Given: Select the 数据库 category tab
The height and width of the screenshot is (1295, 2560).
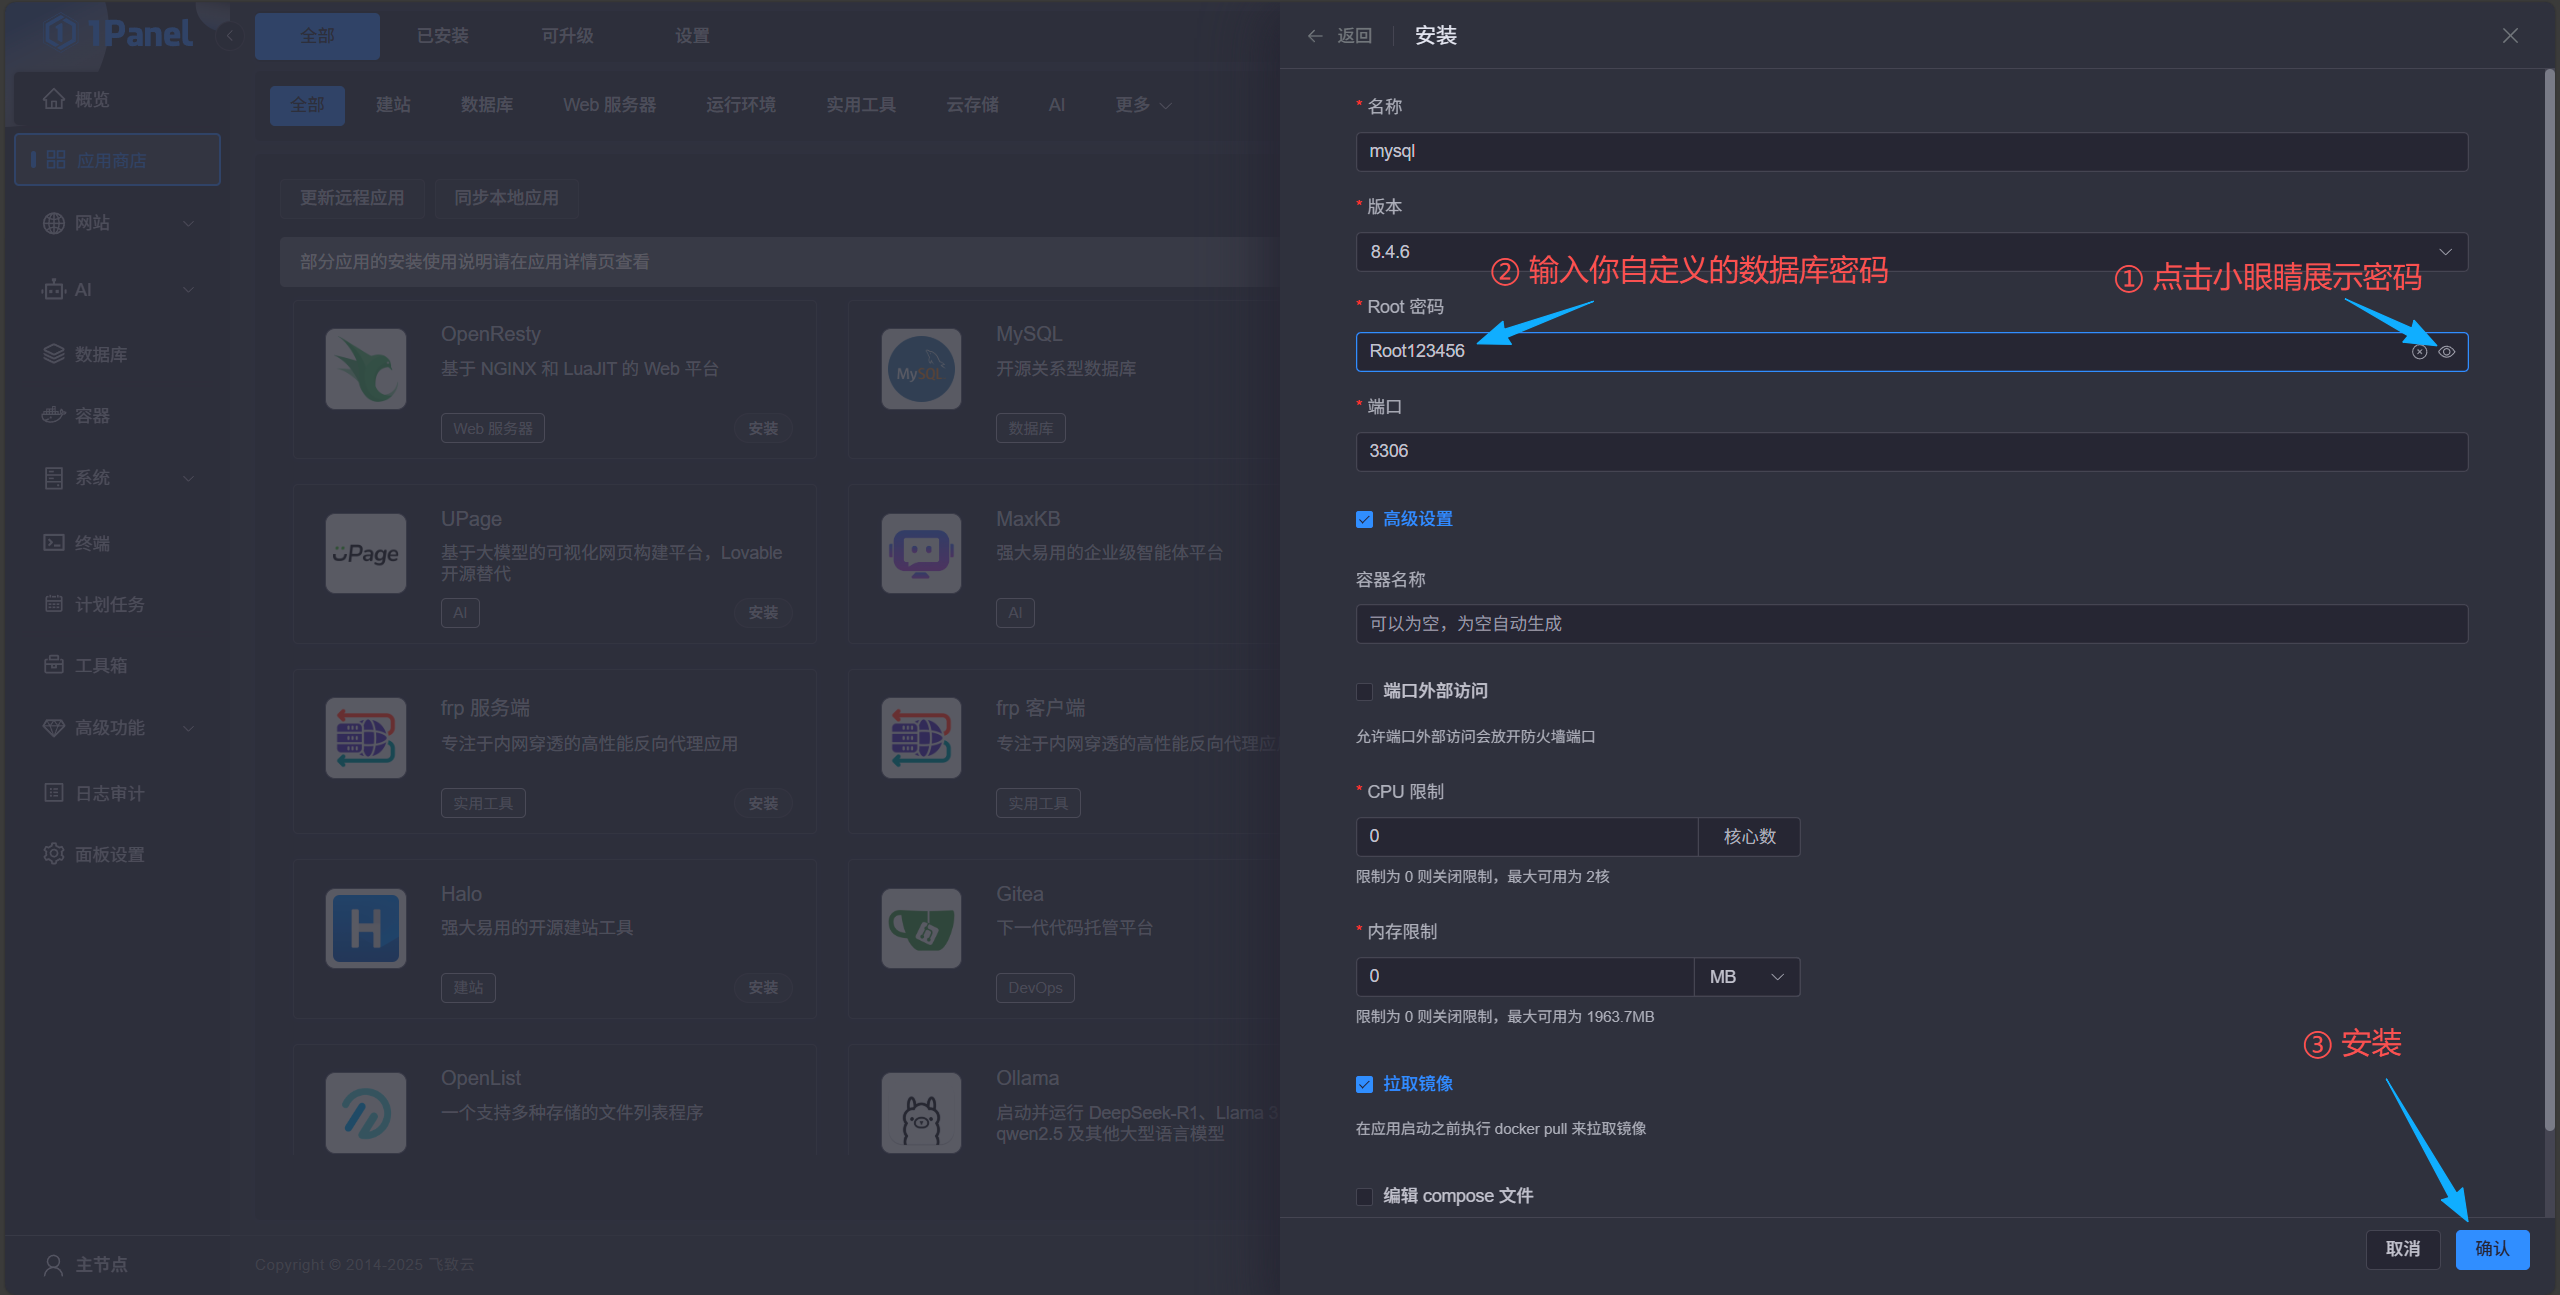Looking at the screenshot, I should (487, 105).
